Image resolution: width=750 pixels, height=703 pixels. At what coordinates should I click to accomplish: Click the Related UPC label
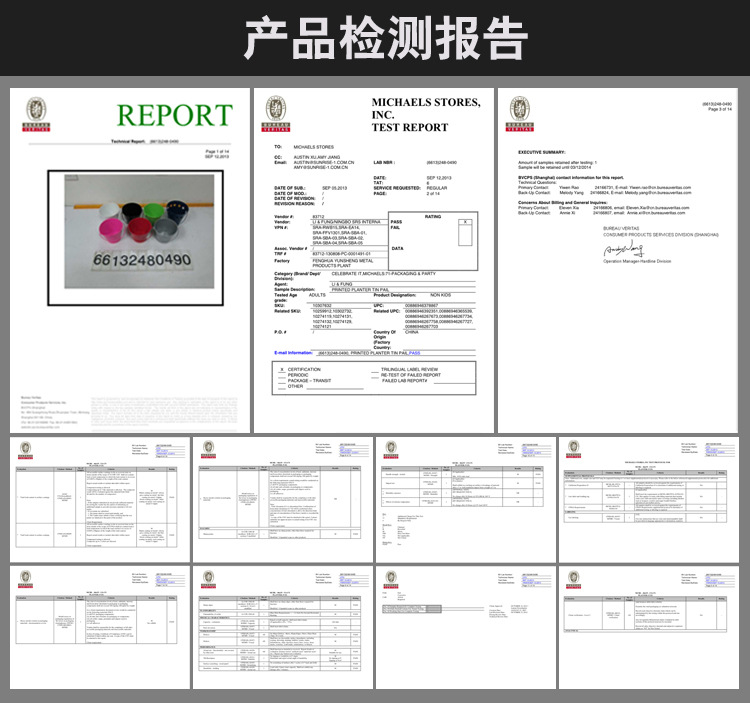tap(387, 311)
